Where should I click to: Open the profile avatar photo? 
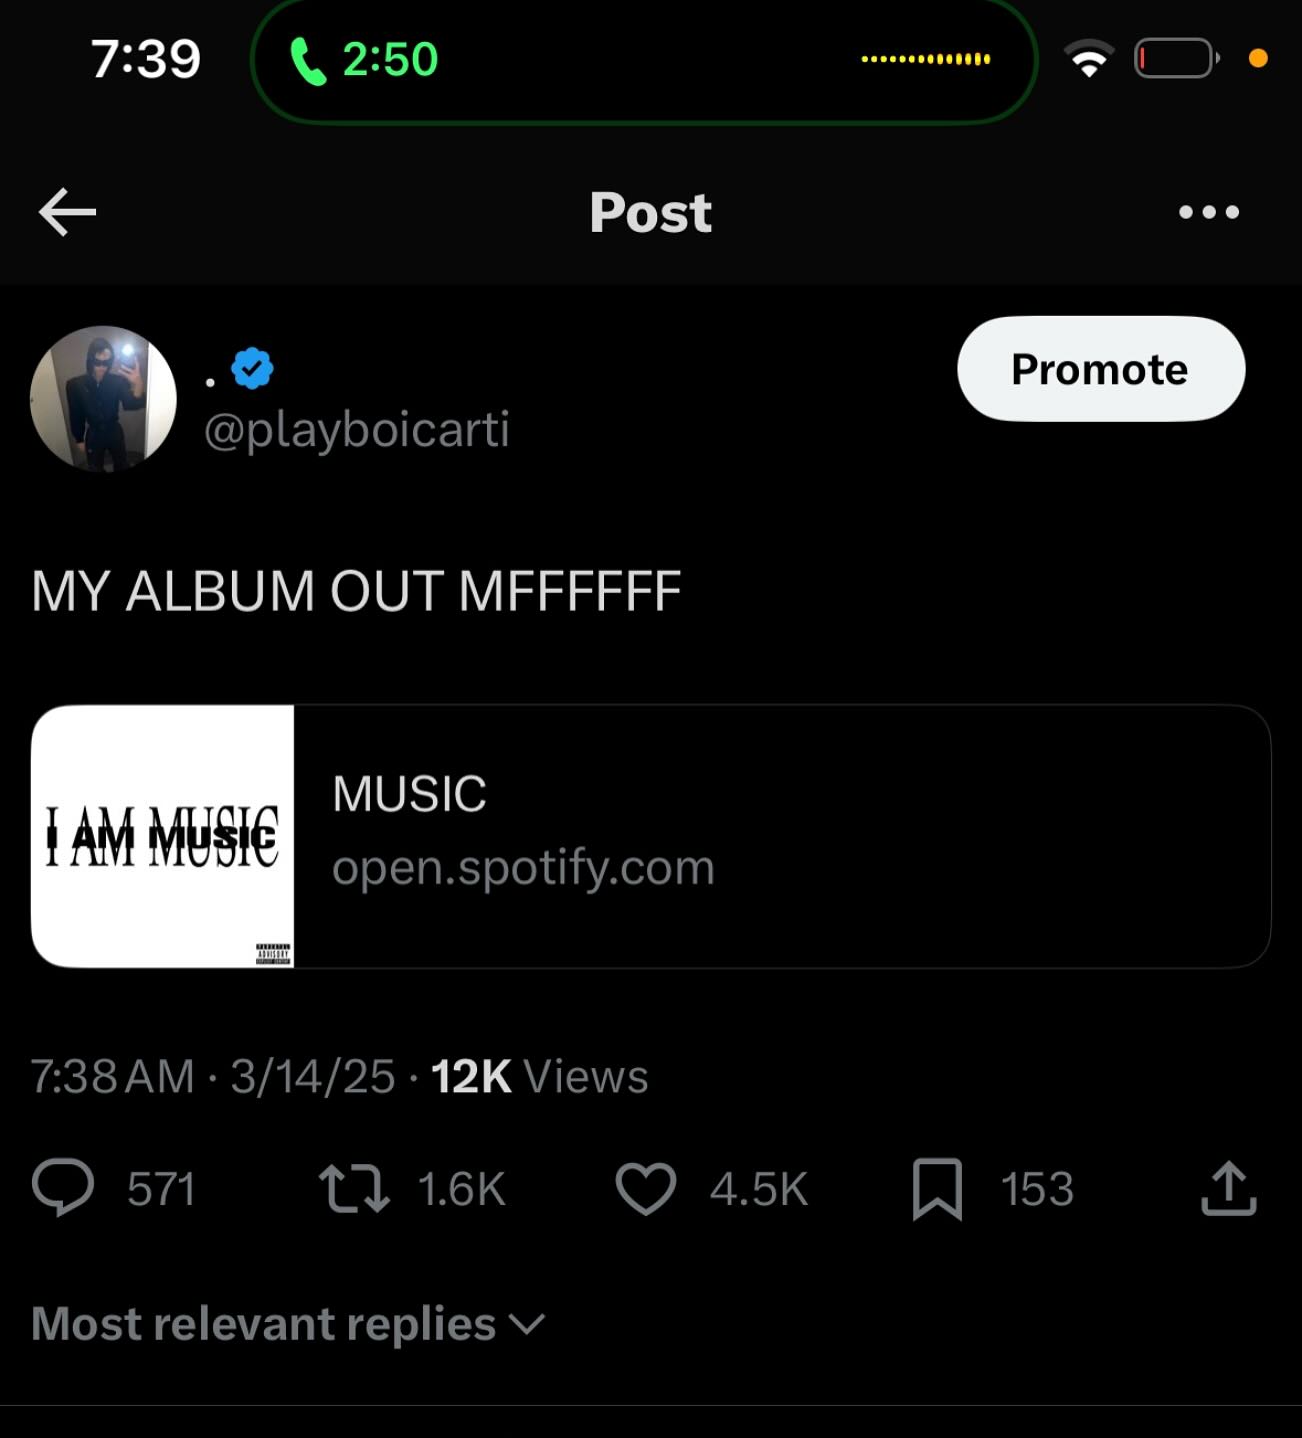103,398
